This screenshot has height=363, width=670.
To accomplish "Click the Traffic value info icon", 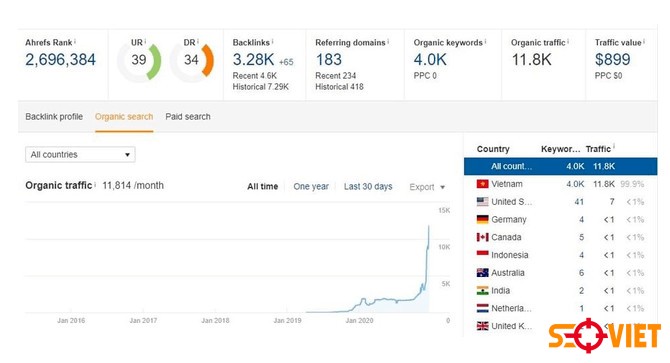I will click(644, 41).
